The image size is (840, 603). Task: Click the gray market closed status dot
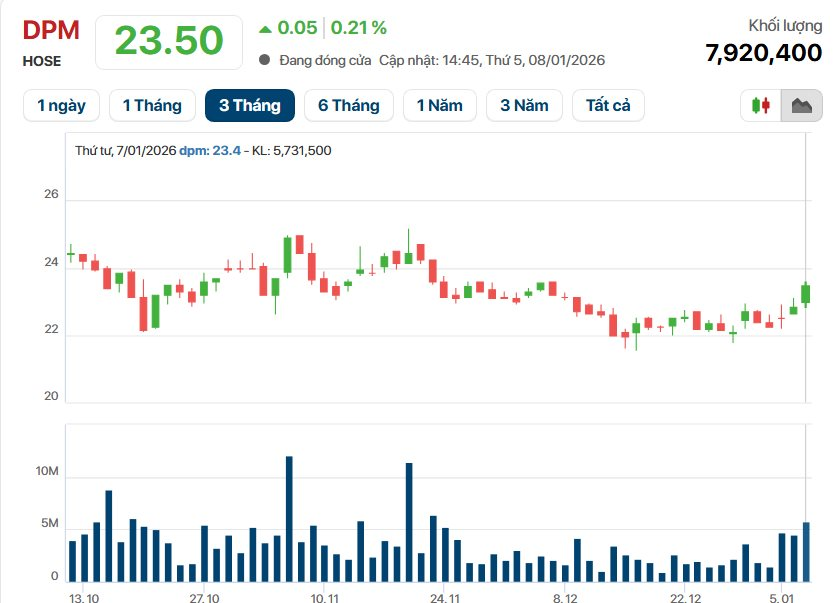point(264,60)
